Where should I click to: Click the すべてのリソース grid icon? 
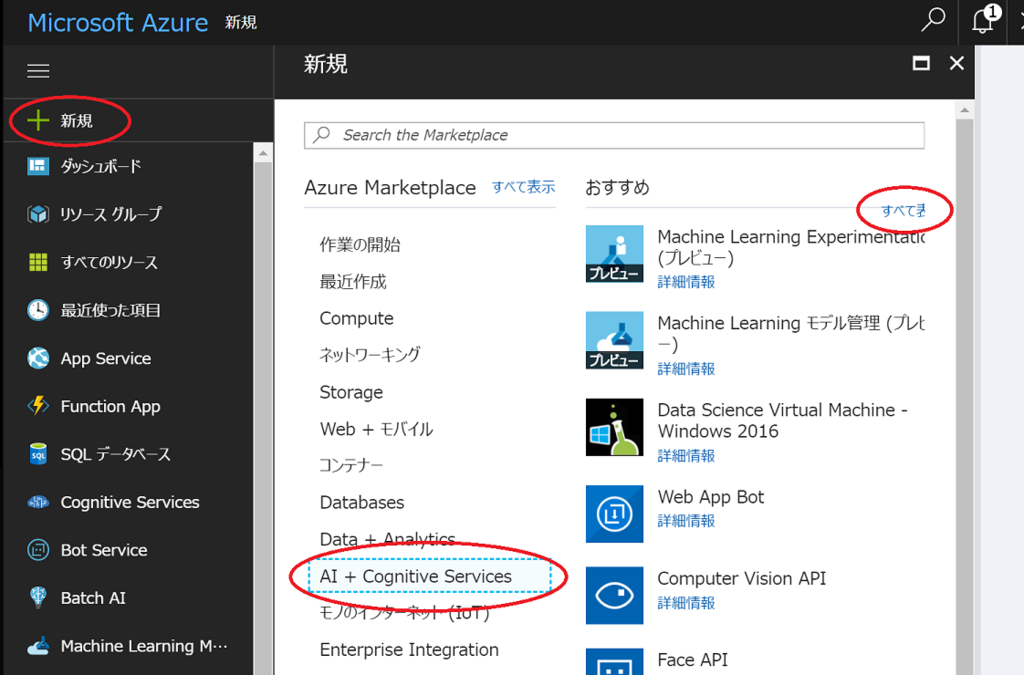click(38, 262)
